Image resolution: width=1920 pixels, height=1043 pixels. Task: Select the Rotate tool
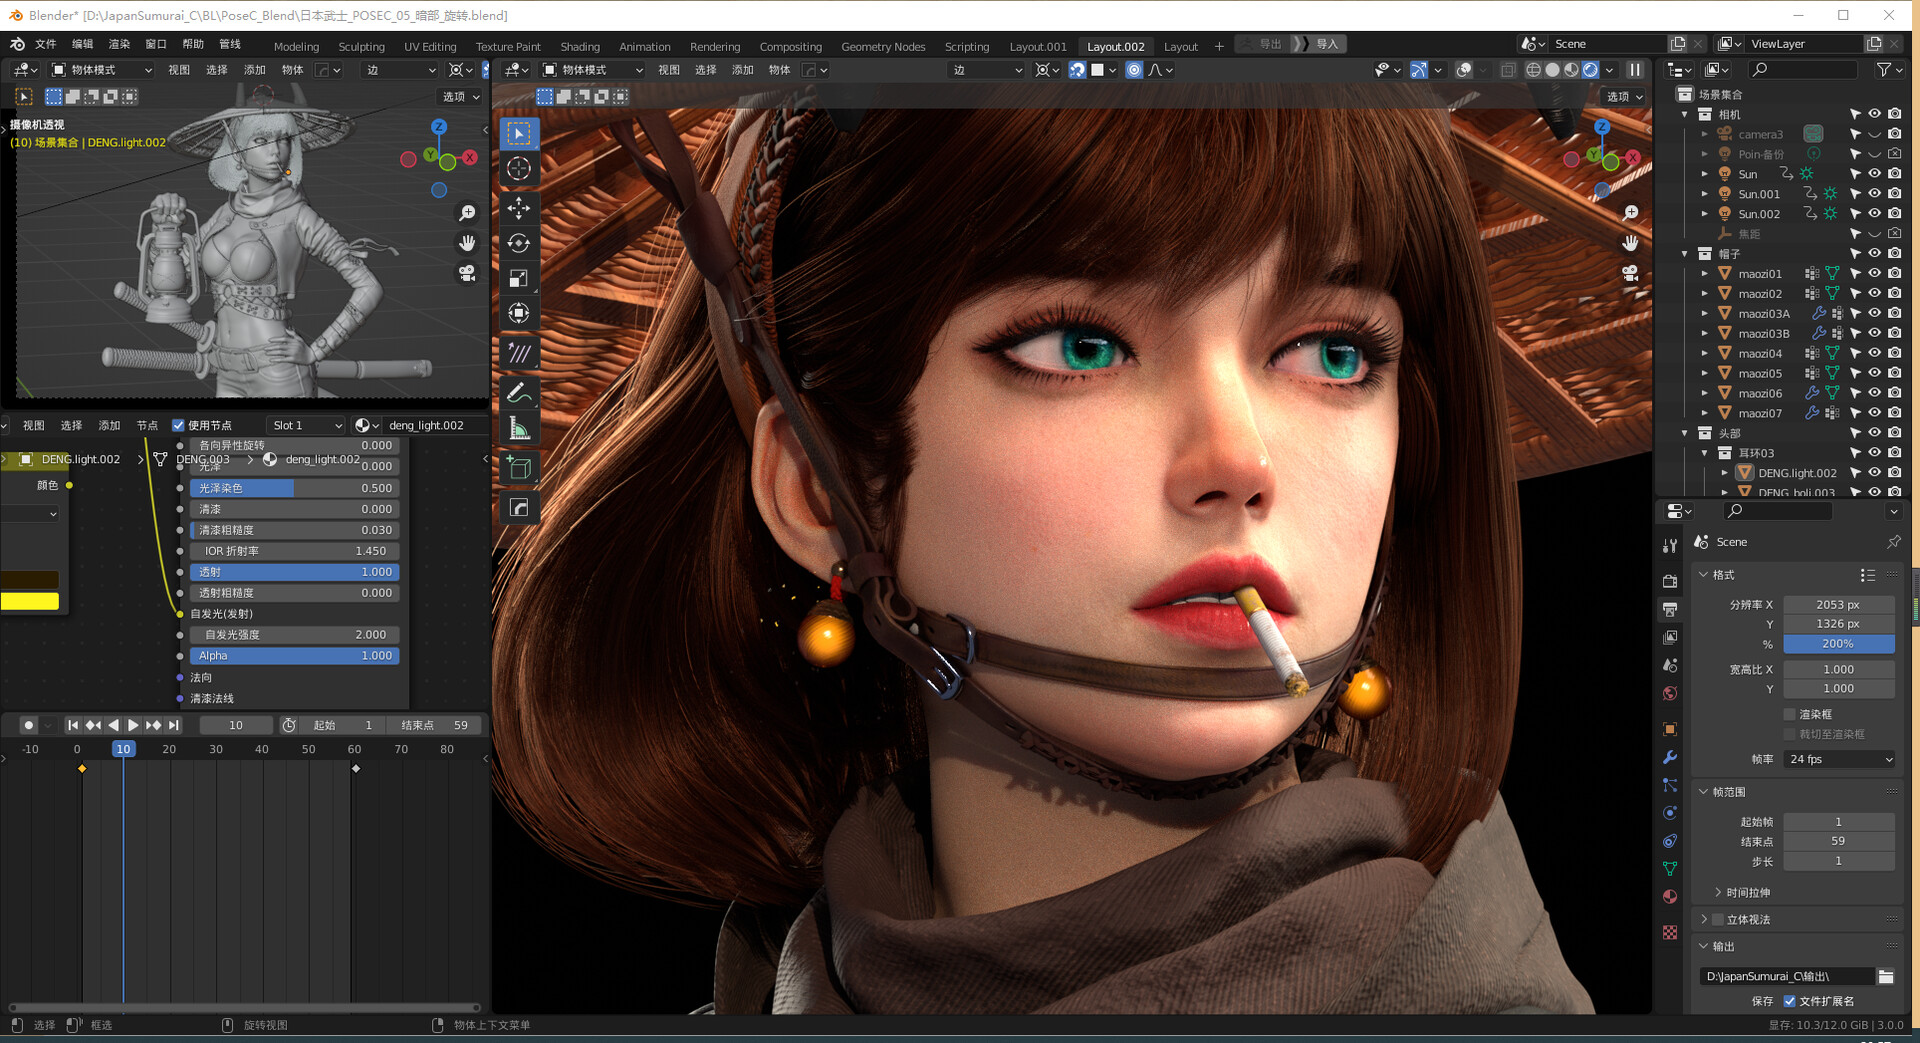[519, 243]
